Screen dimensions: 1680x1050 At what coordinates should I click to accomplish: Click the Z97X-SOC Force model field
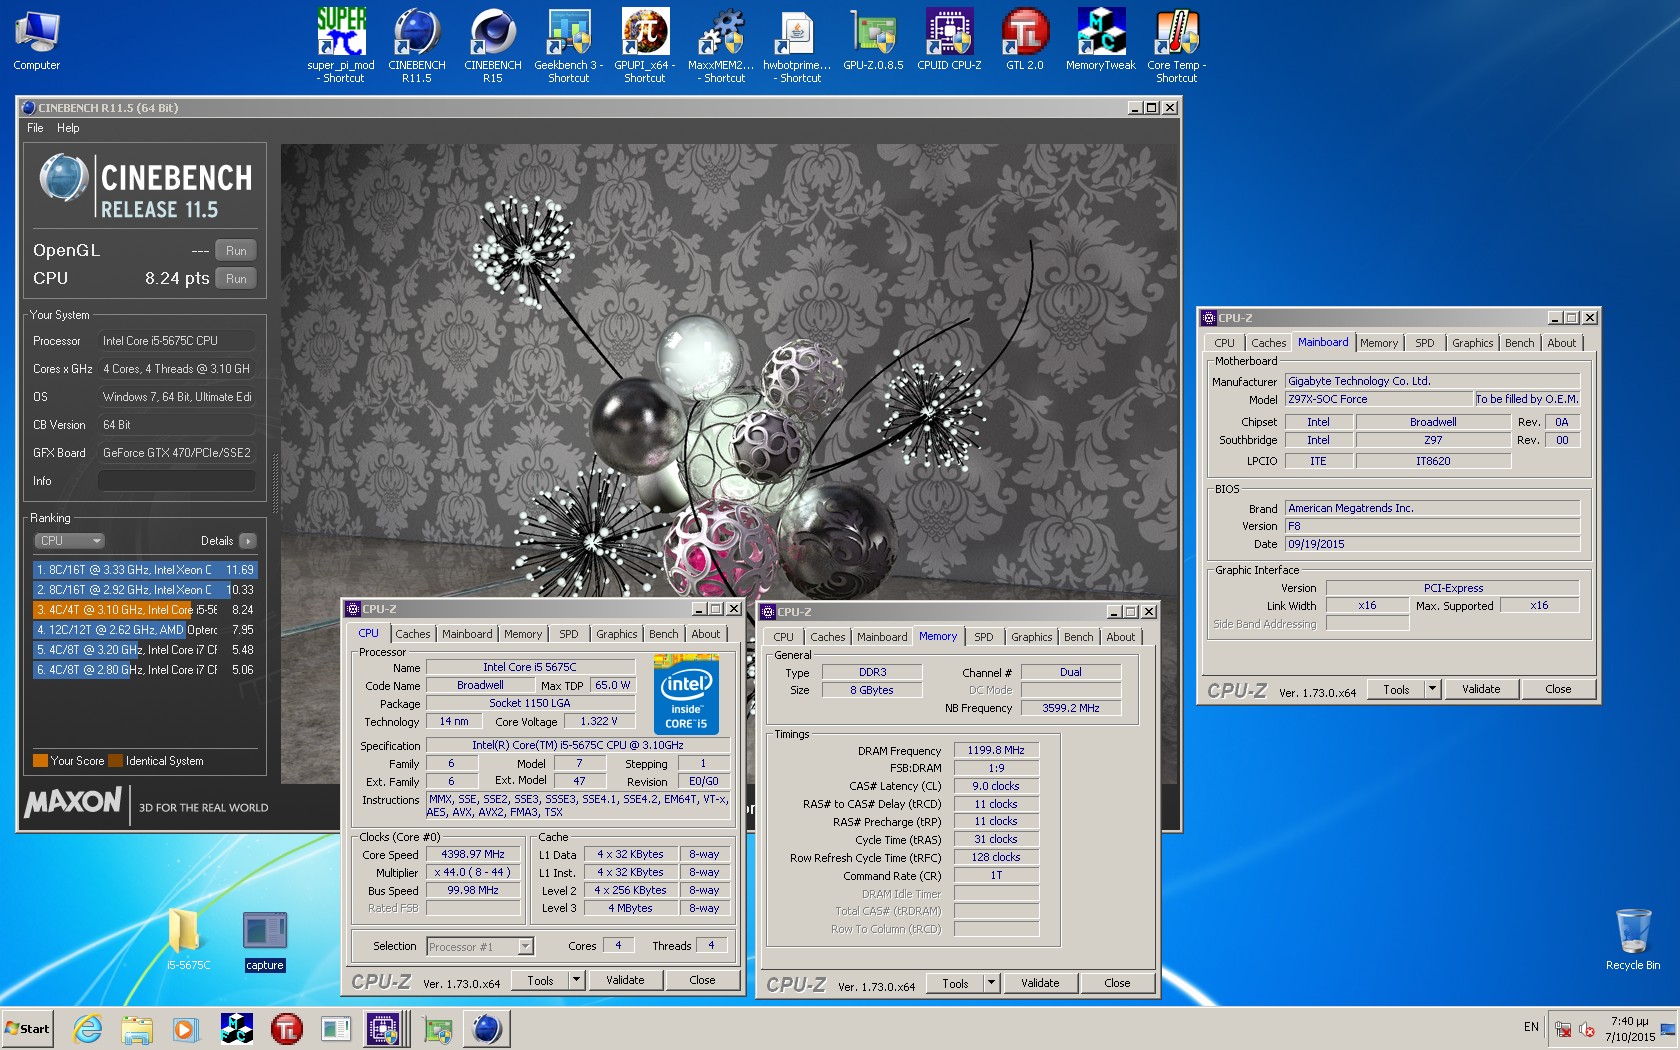(x=1379, y=399)
